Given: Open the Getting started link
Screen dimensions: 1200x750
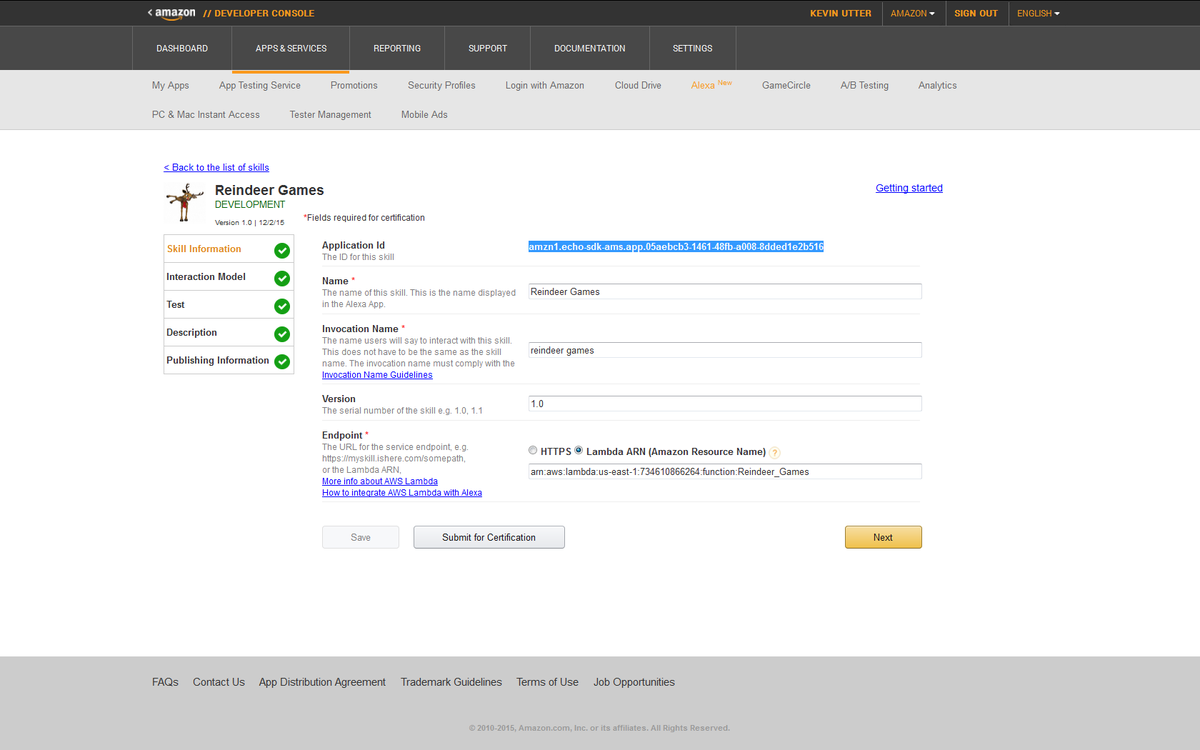Looking at the screenshot, I should 909,188.
